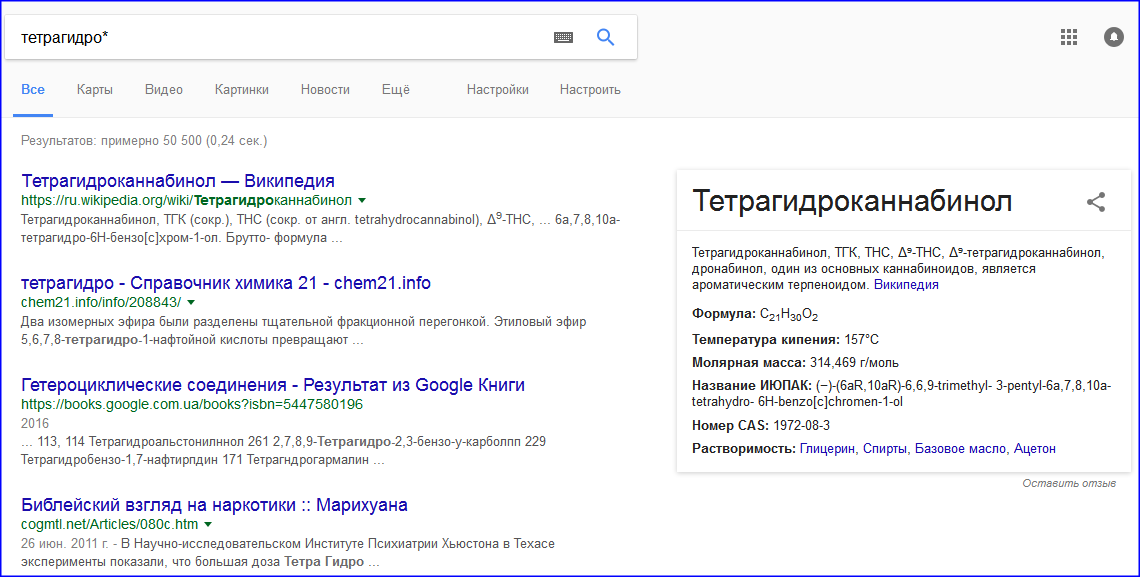Open the Справочник химика 21 result link

tap(225, 283)
